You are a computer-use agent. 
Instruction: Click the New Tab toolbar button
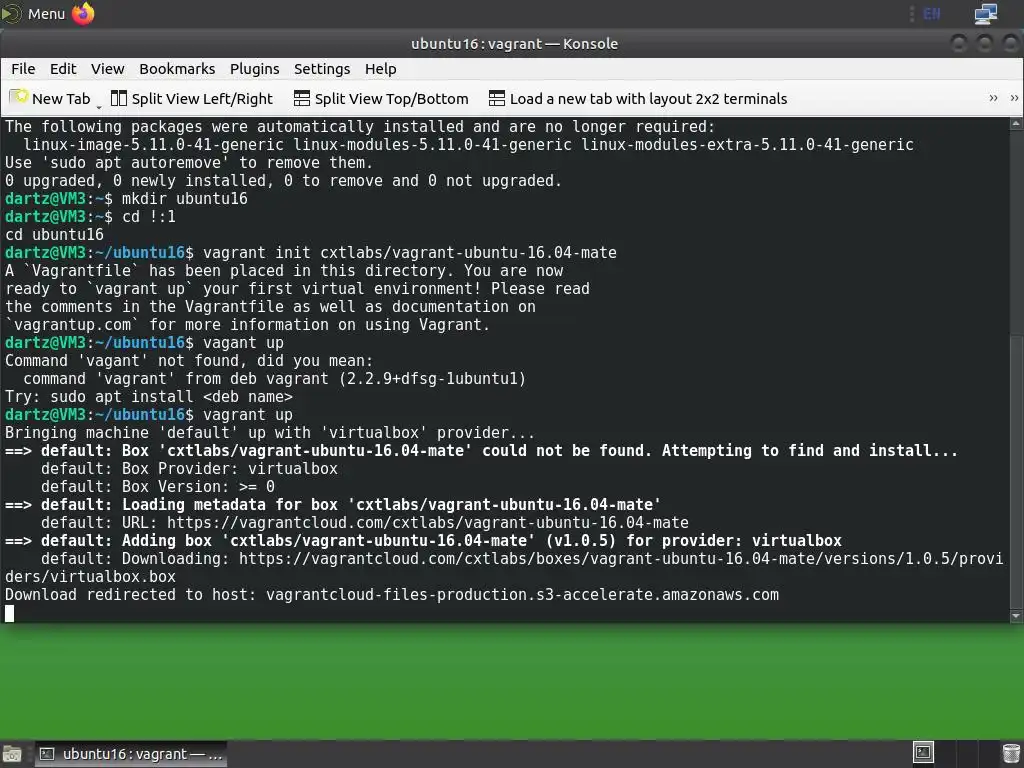coord(50,99)
